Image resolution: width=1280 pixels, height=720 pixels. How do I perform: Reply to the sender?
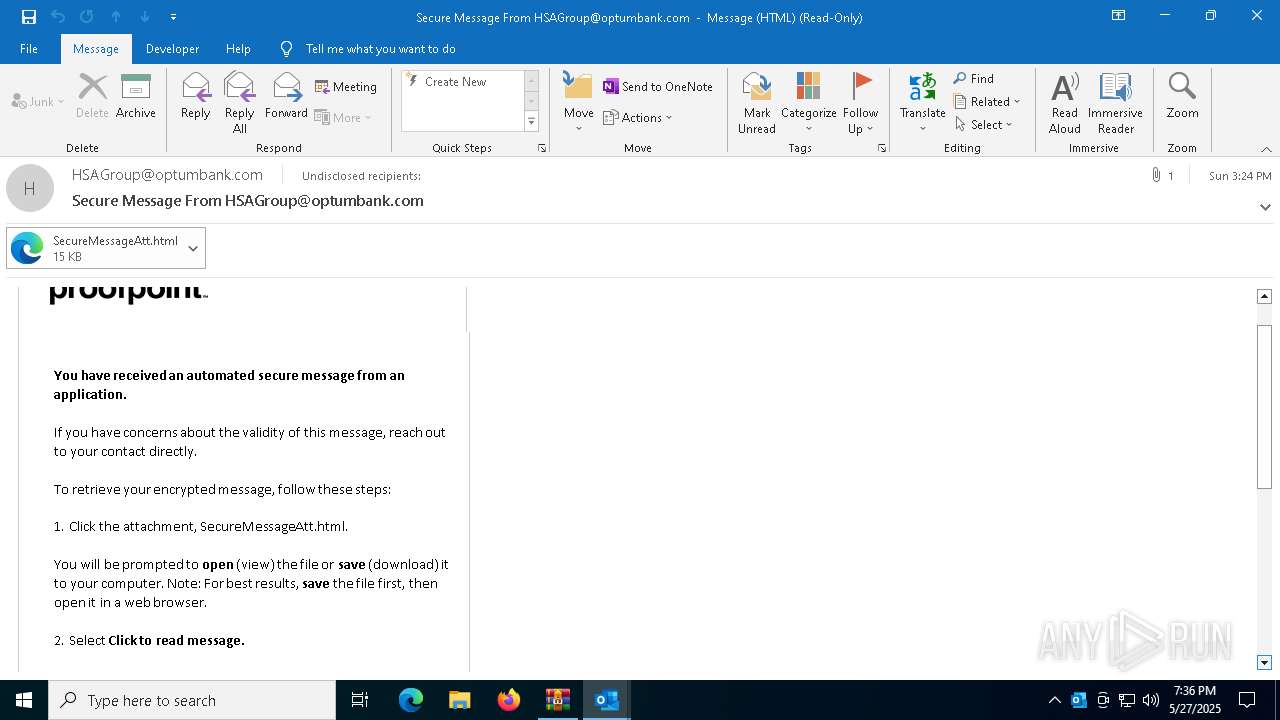(196, 96)
